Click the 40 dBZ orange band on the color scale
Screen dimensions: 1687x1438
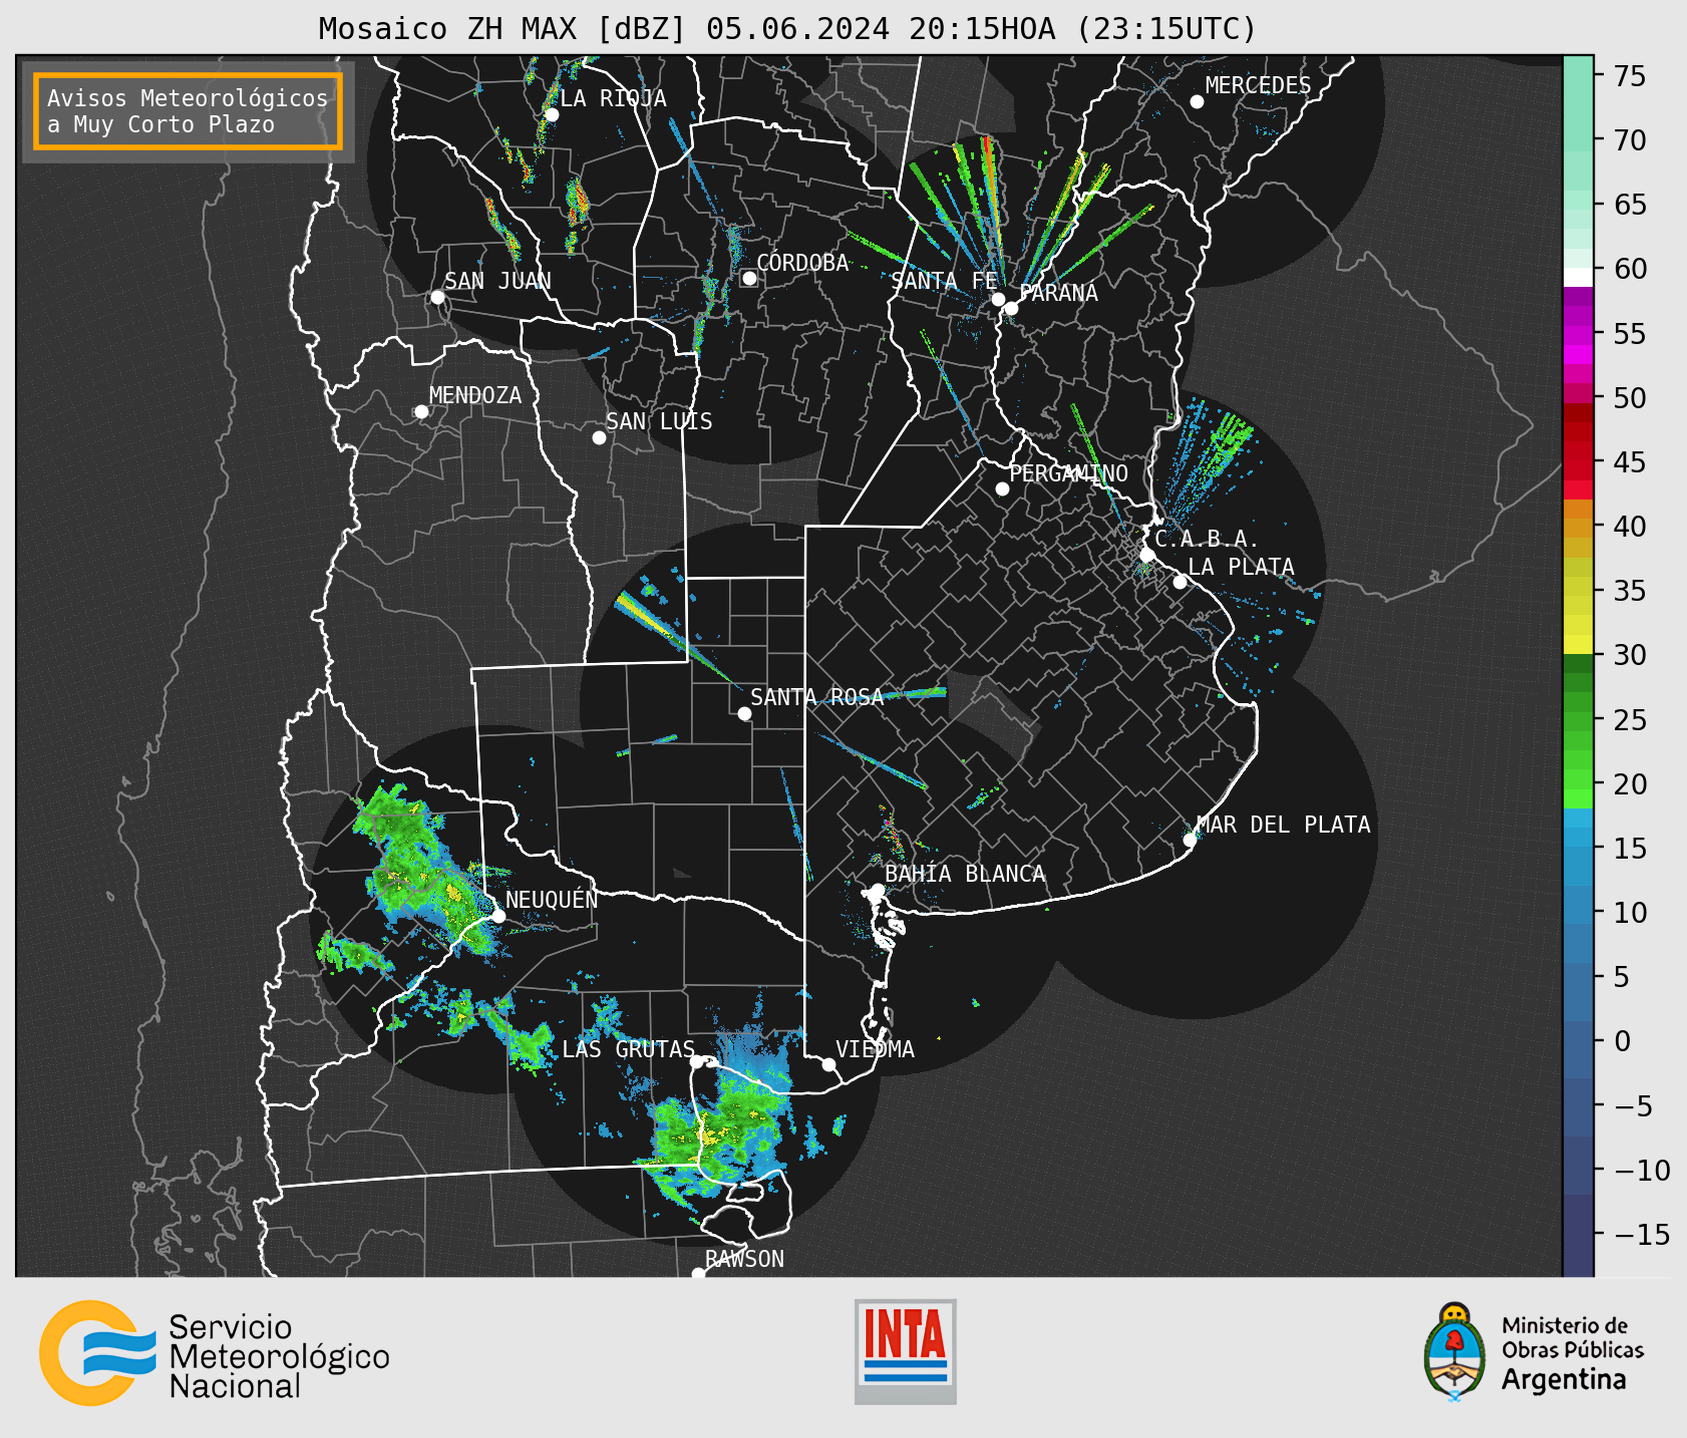pyautogui.click(x=1578, y=526)
